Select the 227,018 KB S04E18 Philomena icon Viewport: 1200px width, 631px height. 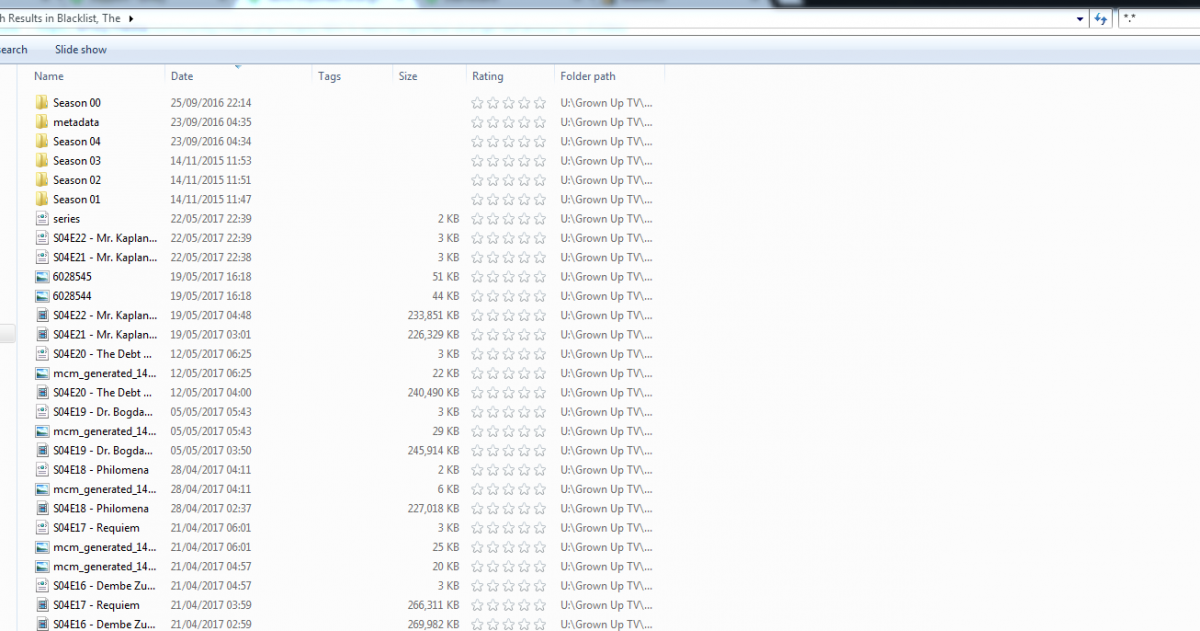point(41,509)
